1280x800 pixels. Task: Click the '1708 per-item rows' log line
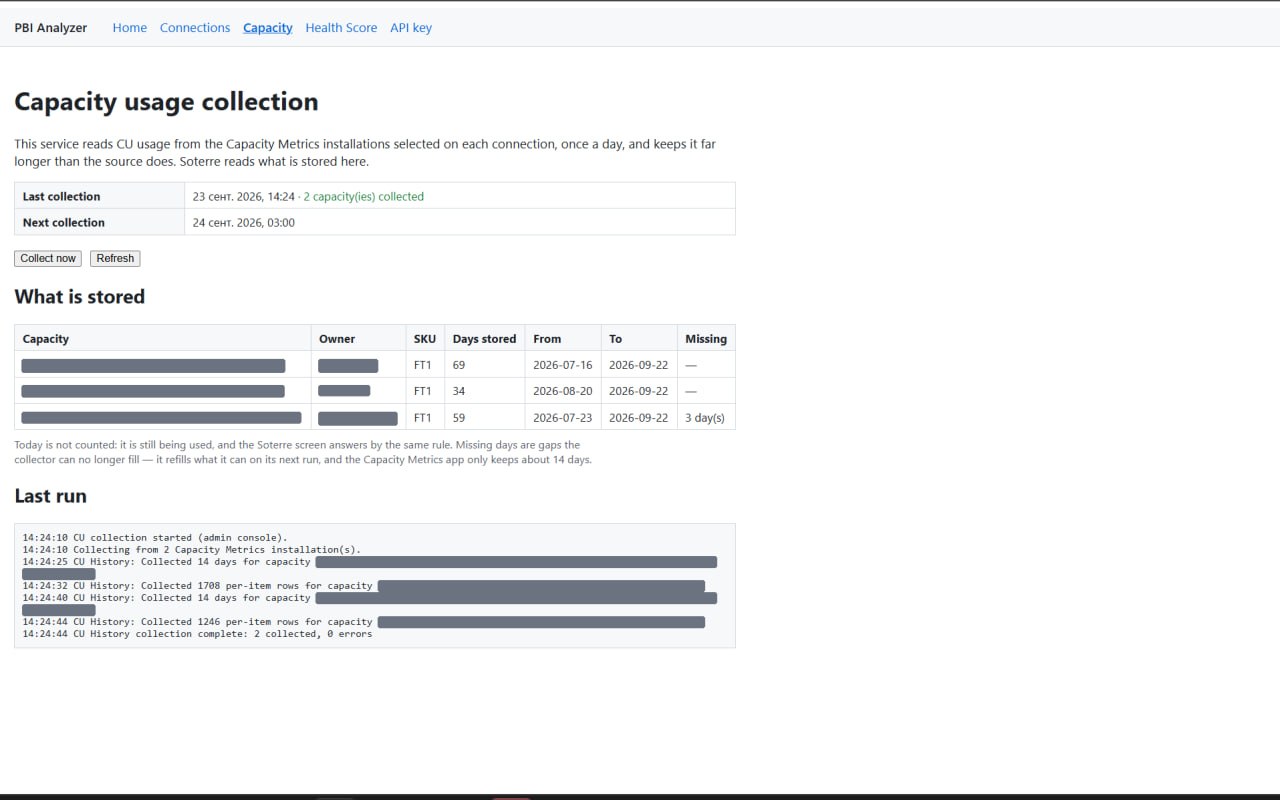point(364,586)
